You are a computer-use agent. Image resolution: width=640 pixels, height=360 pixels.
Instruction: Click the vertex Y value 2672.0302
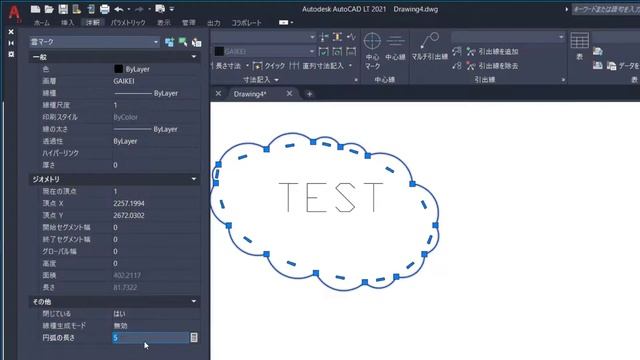pos(129,215)
